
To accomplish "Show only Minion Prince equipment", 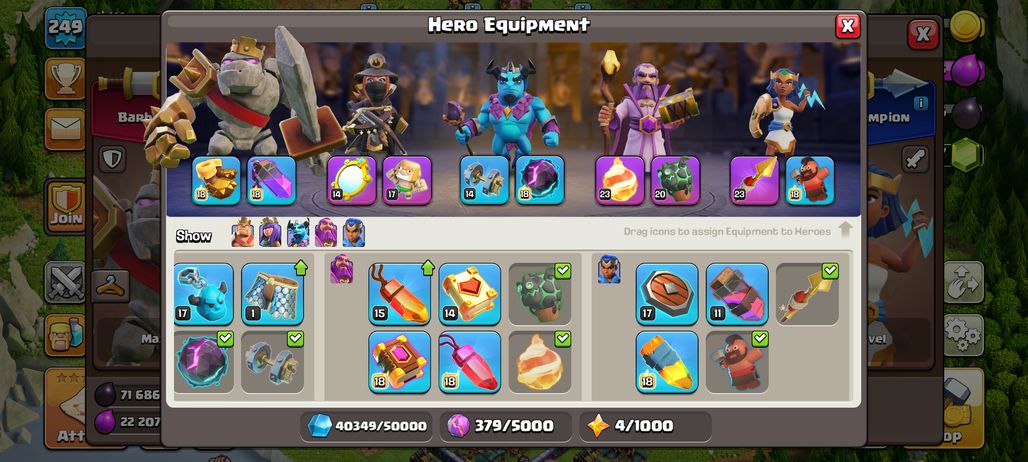I will pyautogui.click(x=298, y=233).
